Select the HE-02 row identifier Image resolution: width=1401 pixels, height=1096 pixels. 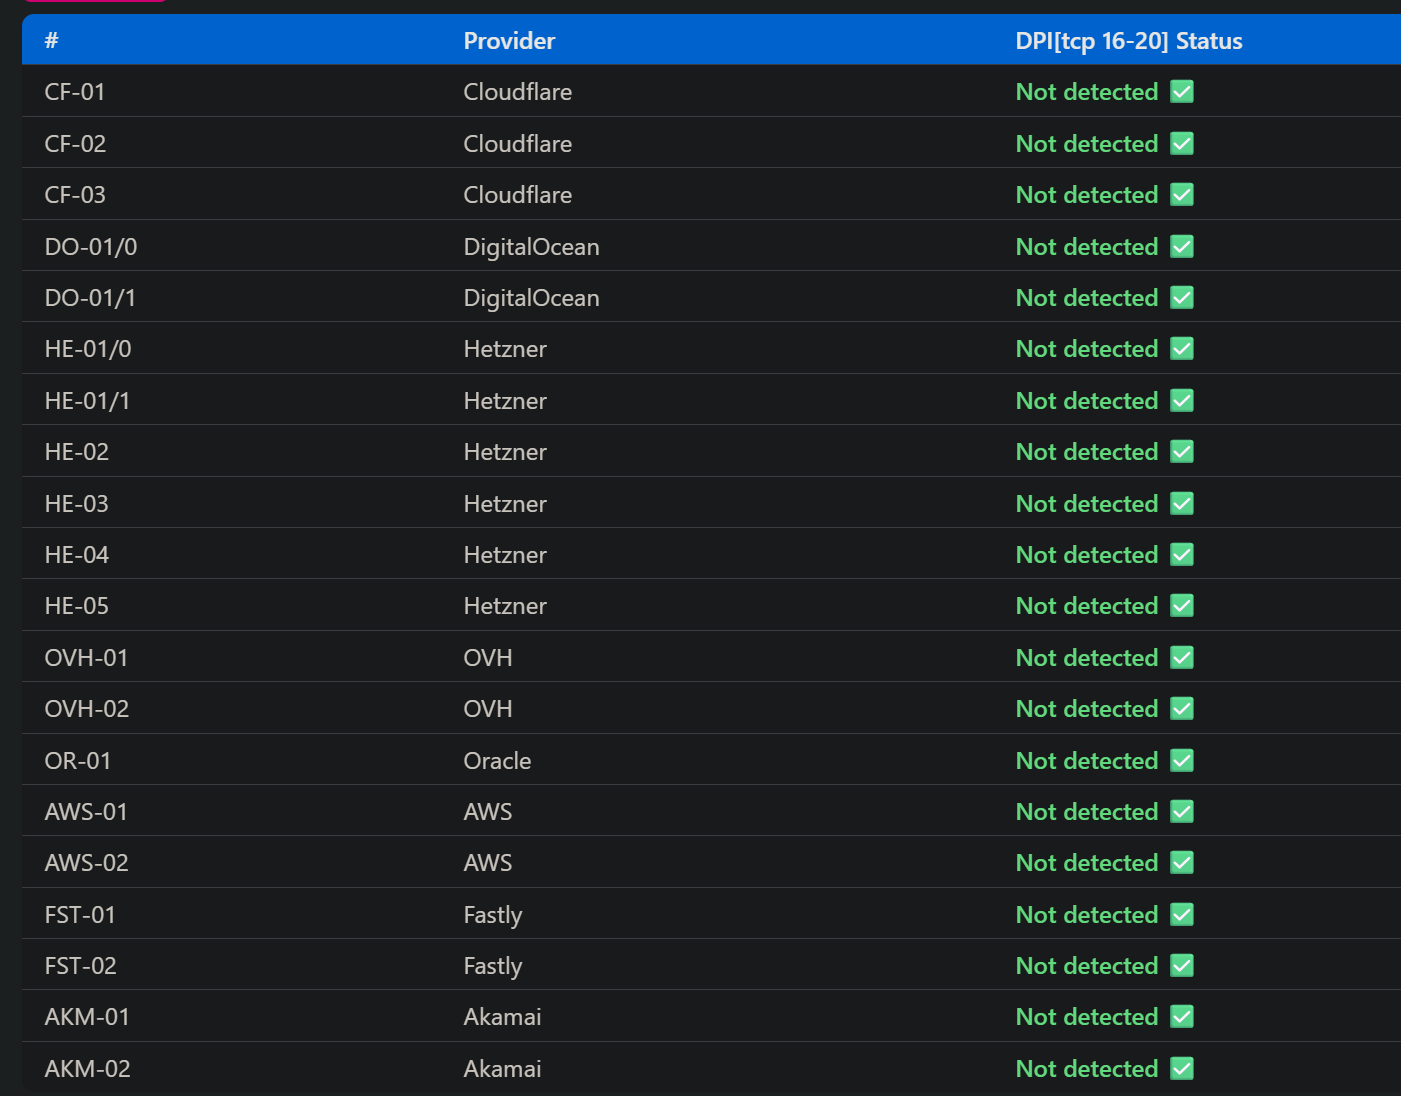coord(77,451)
